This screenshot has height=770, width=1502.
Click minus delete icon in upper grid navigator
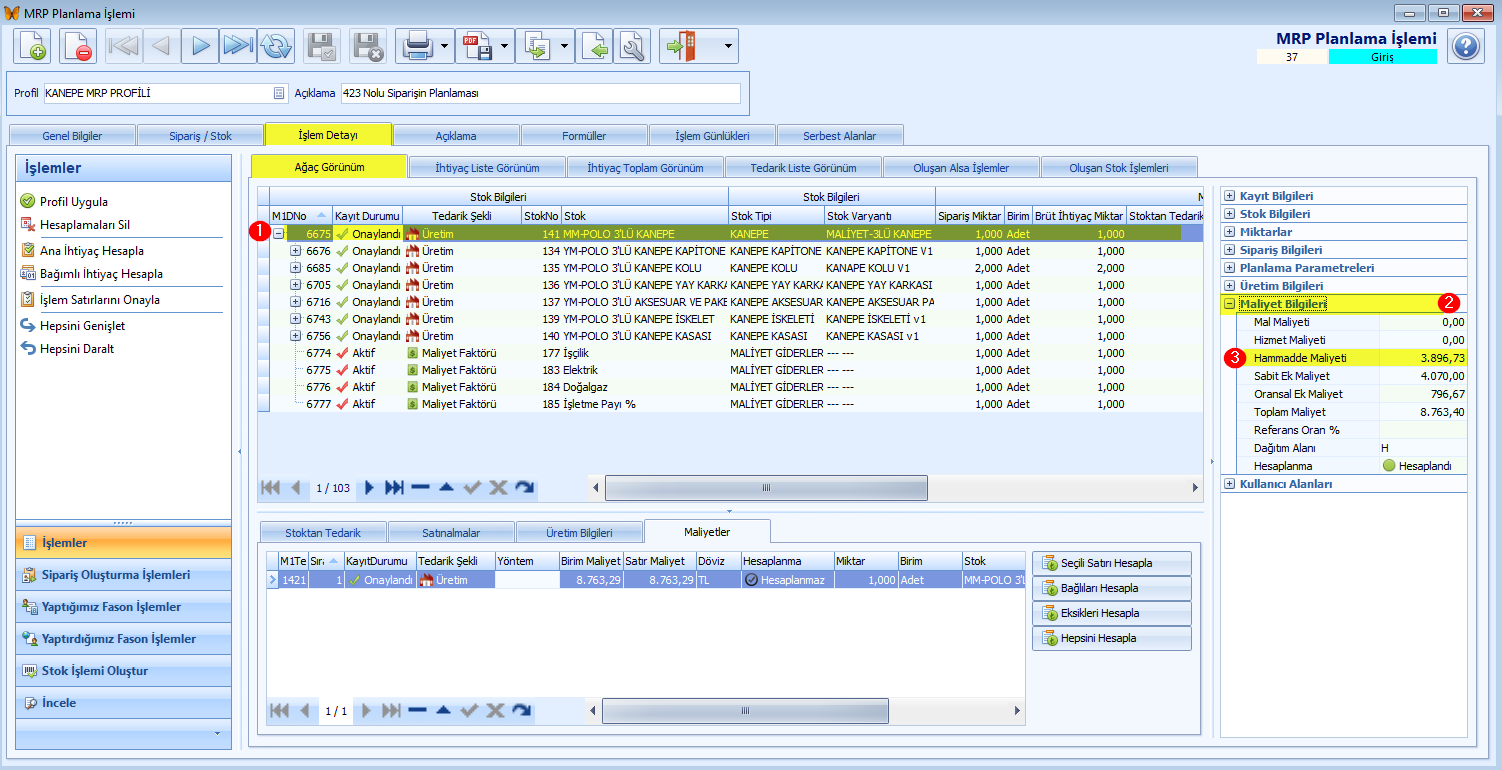coord(420,488)
